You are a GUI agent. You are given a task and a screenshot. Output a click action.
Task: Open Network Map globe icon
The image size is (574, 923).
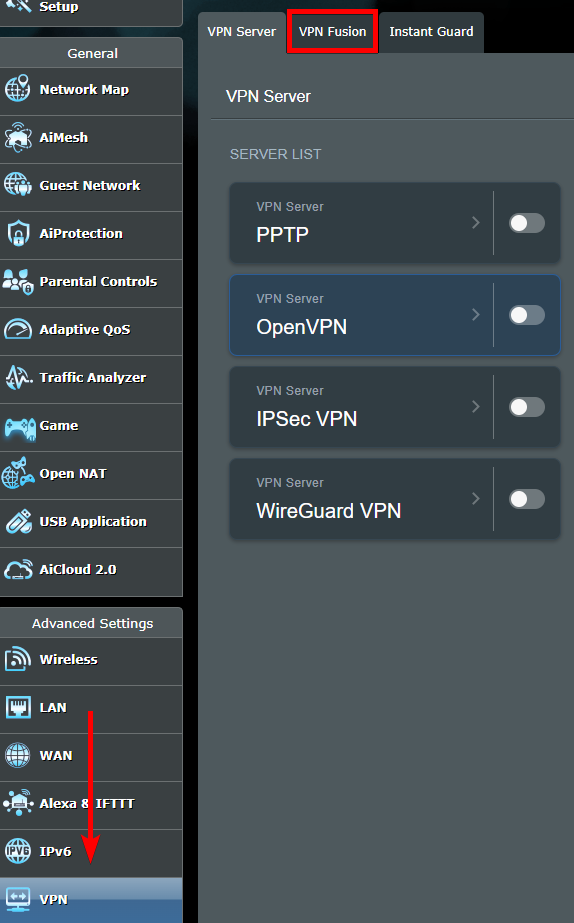pyautogui.click(x=18, y=89)
